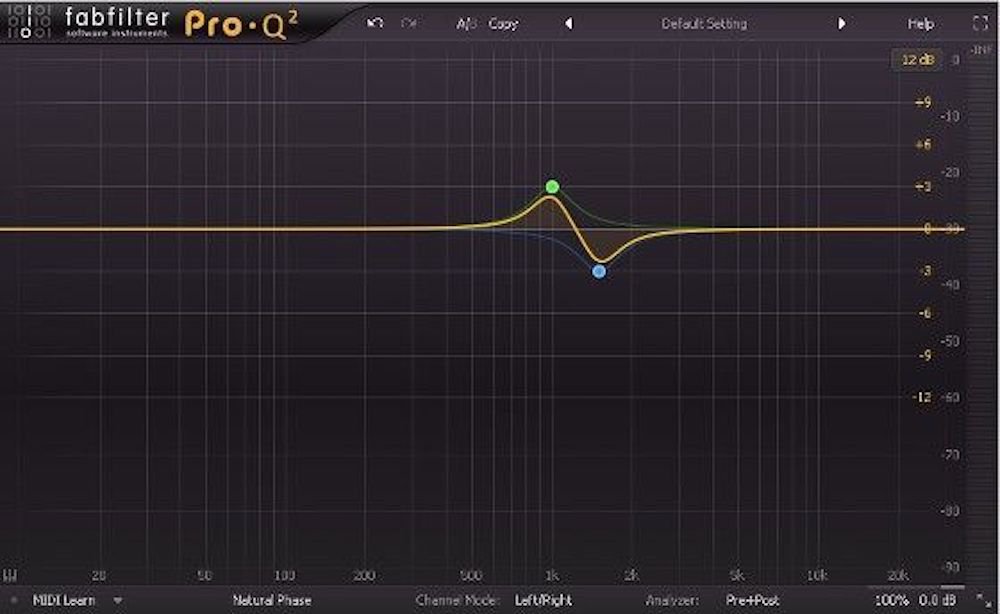
Task: Open the Left/Right channel mode menu
Action: (545, 601)
